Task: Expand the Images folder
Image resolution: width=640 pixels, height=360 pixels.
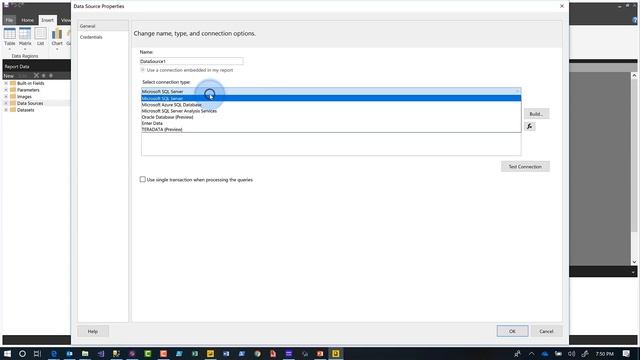Action: pos(6,97)
